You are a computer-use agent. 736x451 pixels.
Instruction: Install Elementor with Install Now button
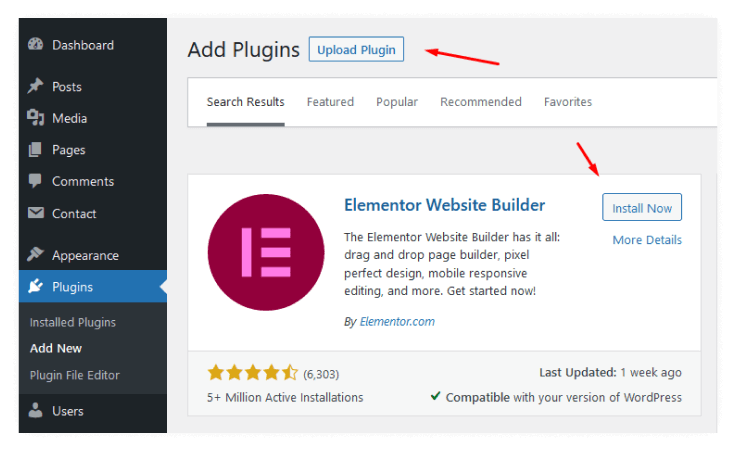(x=642, y=207)
